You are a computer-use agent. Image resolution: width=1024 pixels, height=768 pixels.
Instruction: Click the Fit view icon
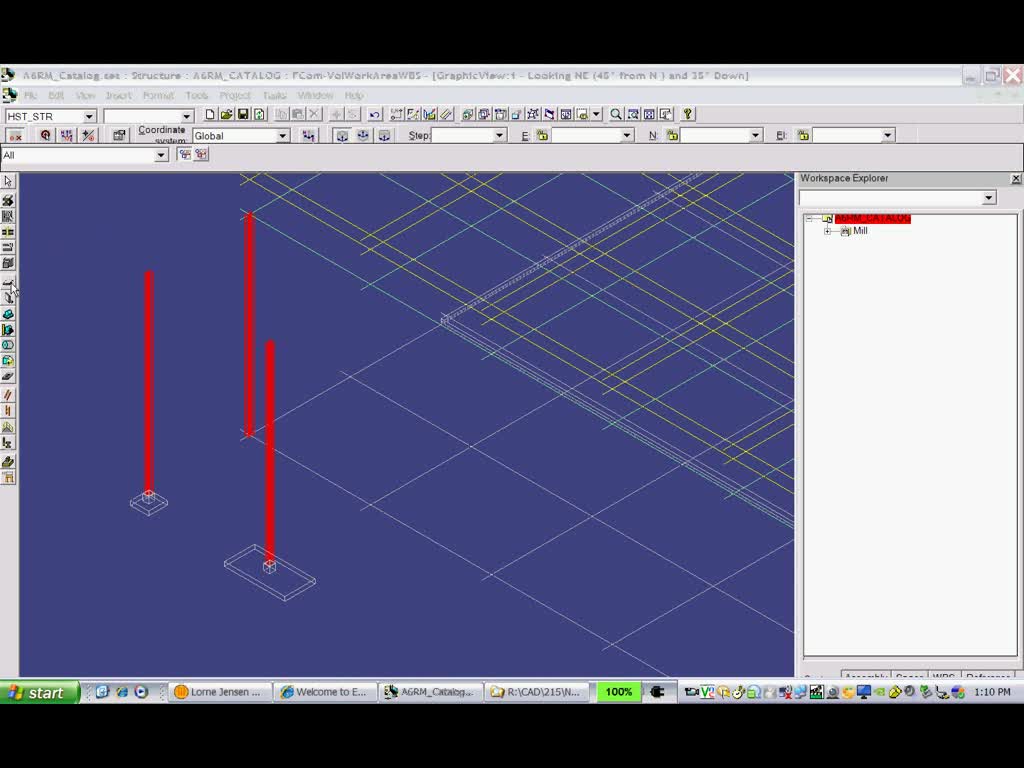coord(649,114)
